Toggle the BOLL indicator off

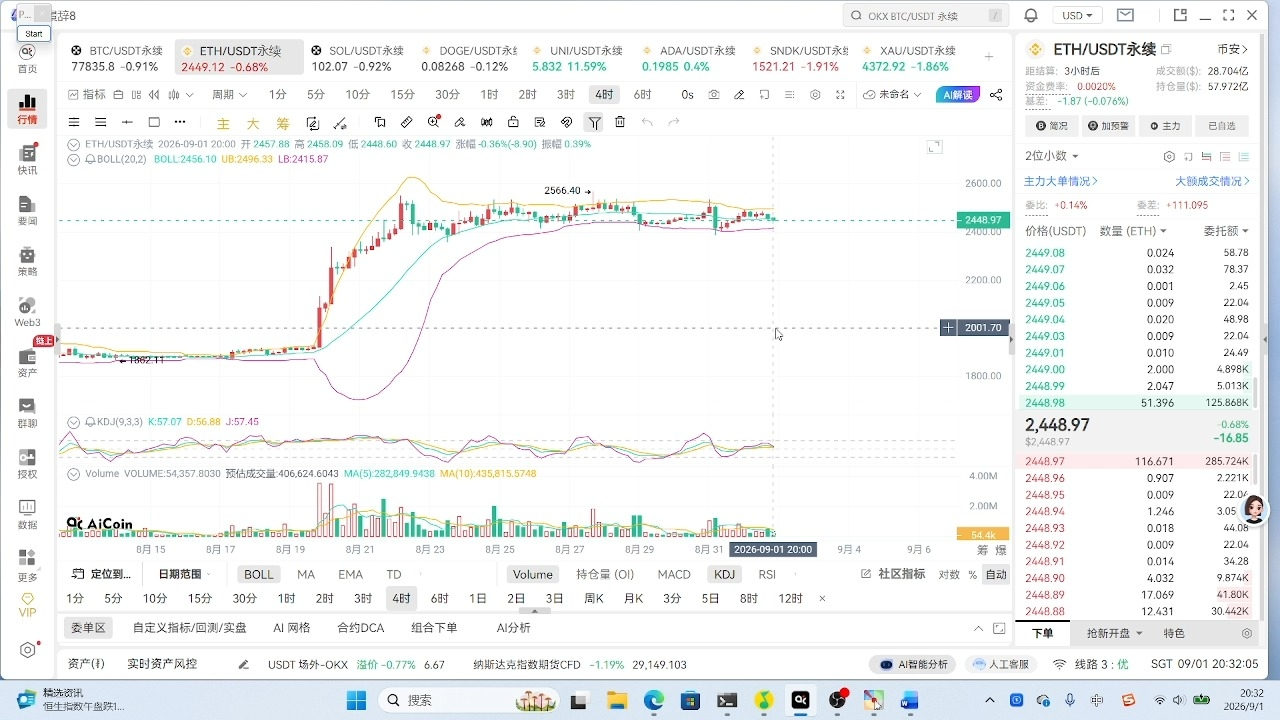[258, 574]
